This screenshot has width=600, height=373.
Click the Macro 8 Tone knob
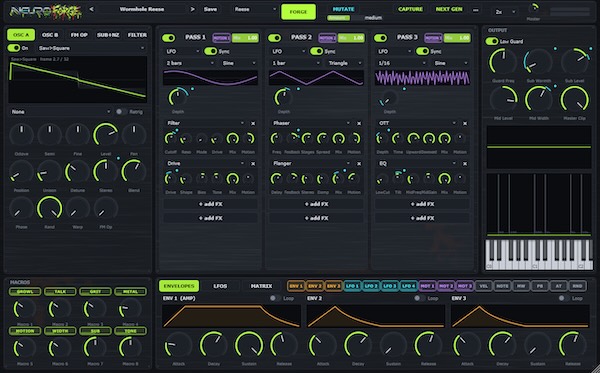pos(130,347)
